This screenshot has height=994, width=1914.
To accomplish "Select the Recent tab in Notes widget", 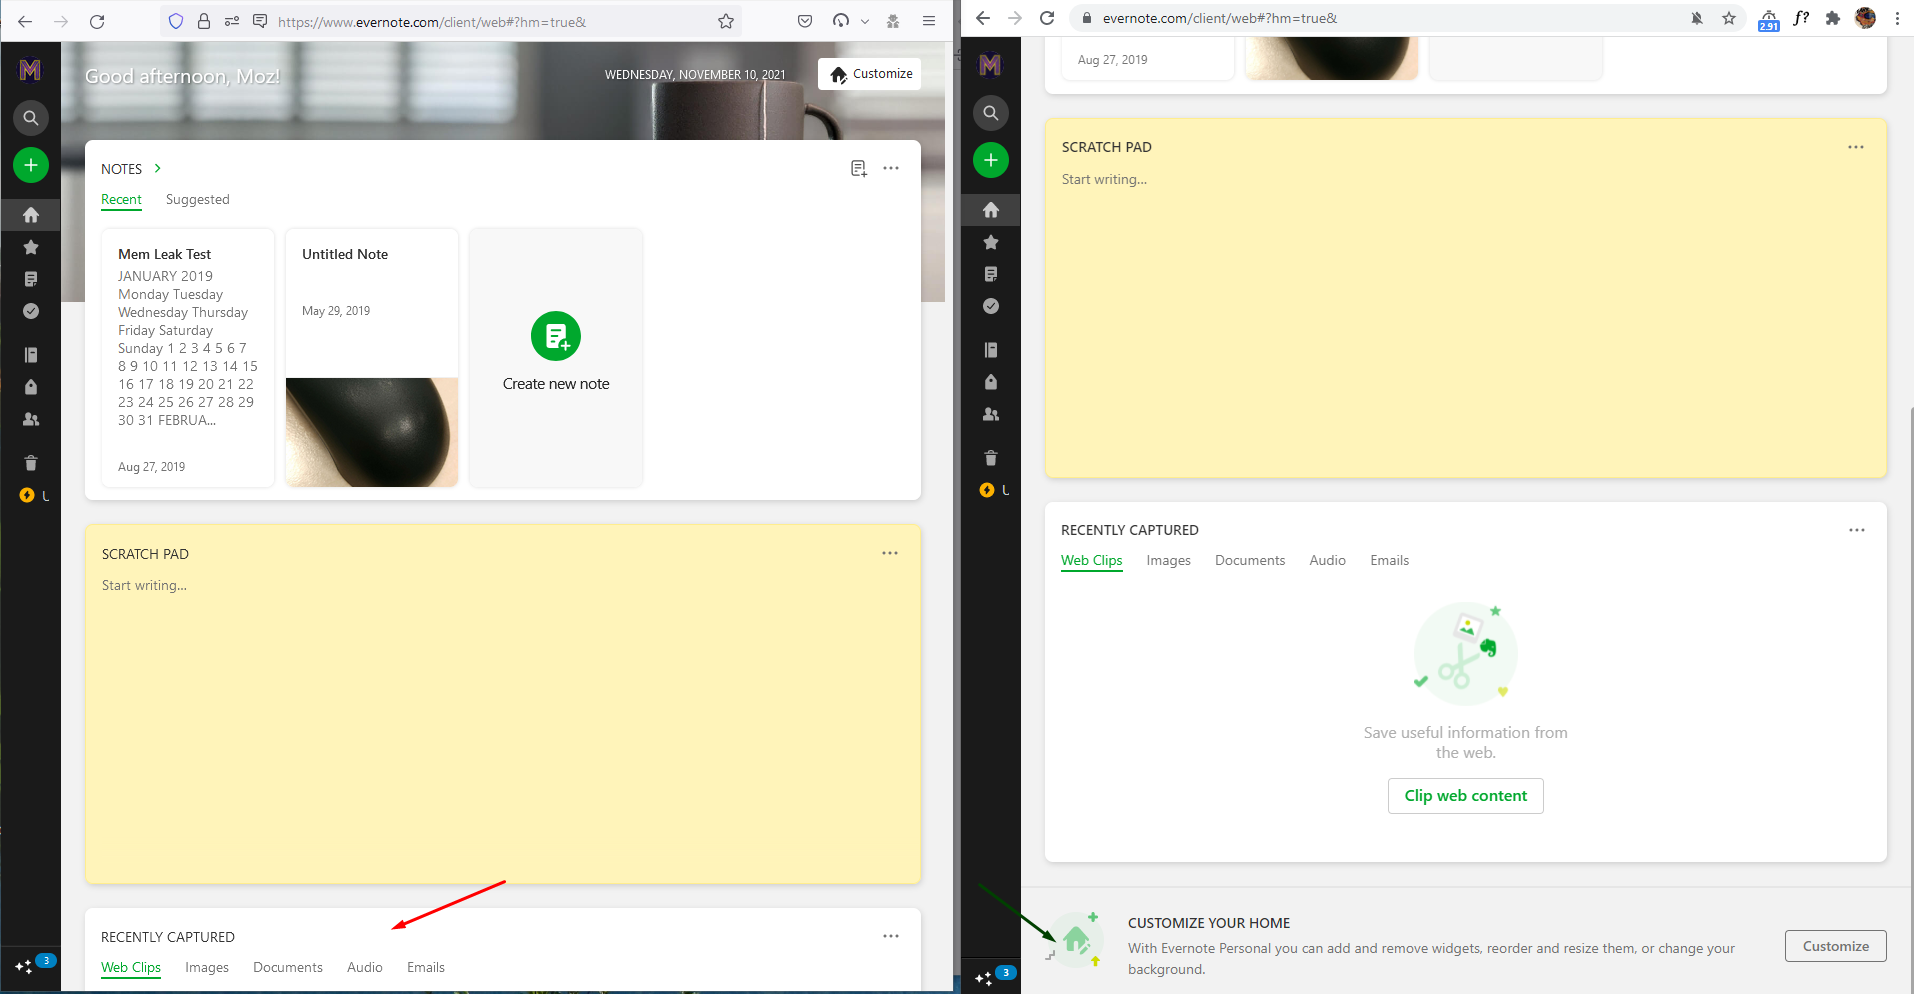I will pos(121,200).
